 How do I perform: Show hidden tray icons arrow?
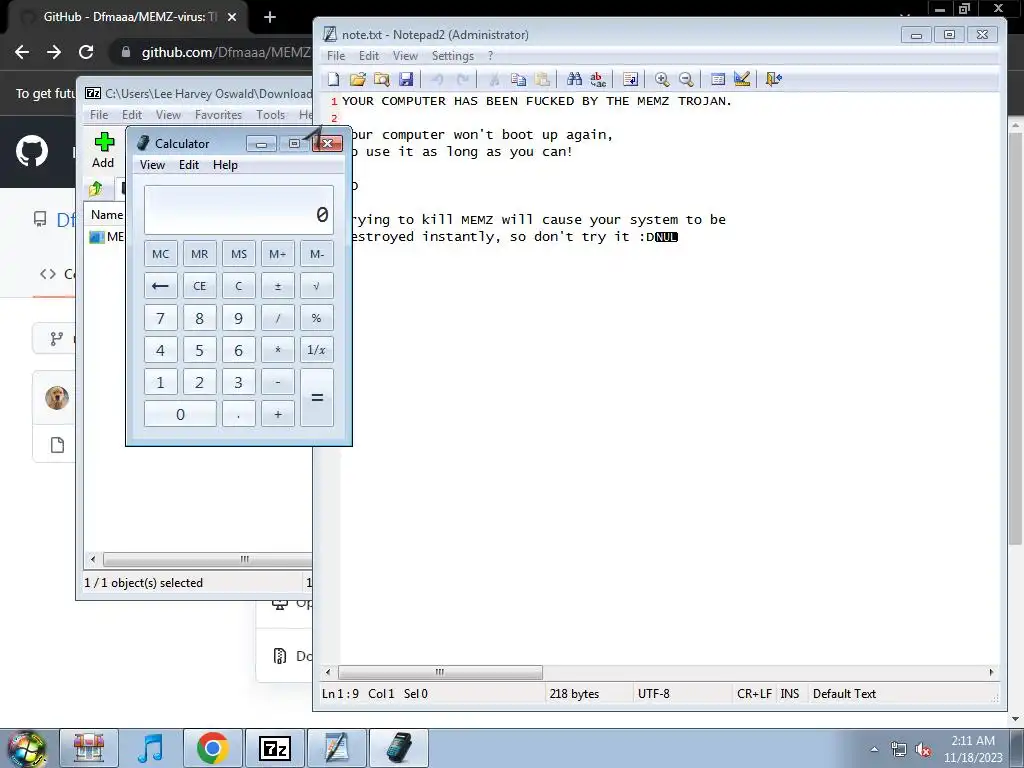pos(874,750)
